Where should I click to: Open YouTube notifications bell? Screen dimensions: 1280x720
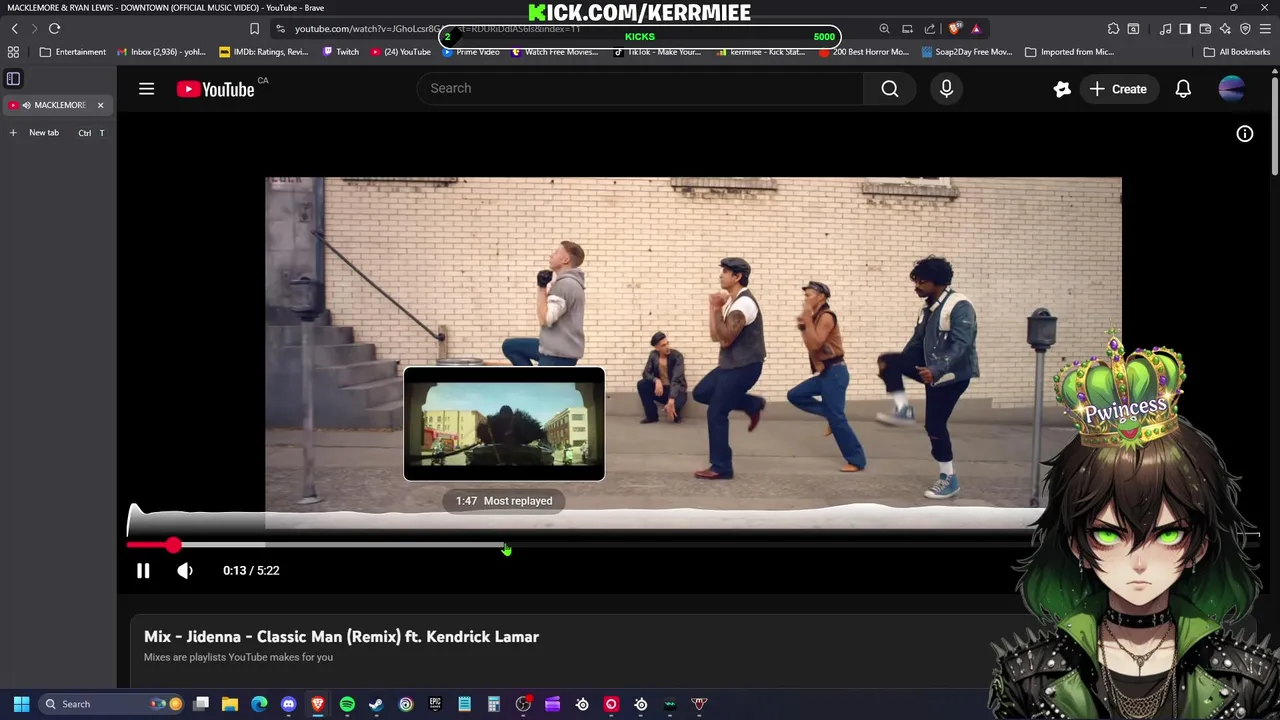(1183, 89)
